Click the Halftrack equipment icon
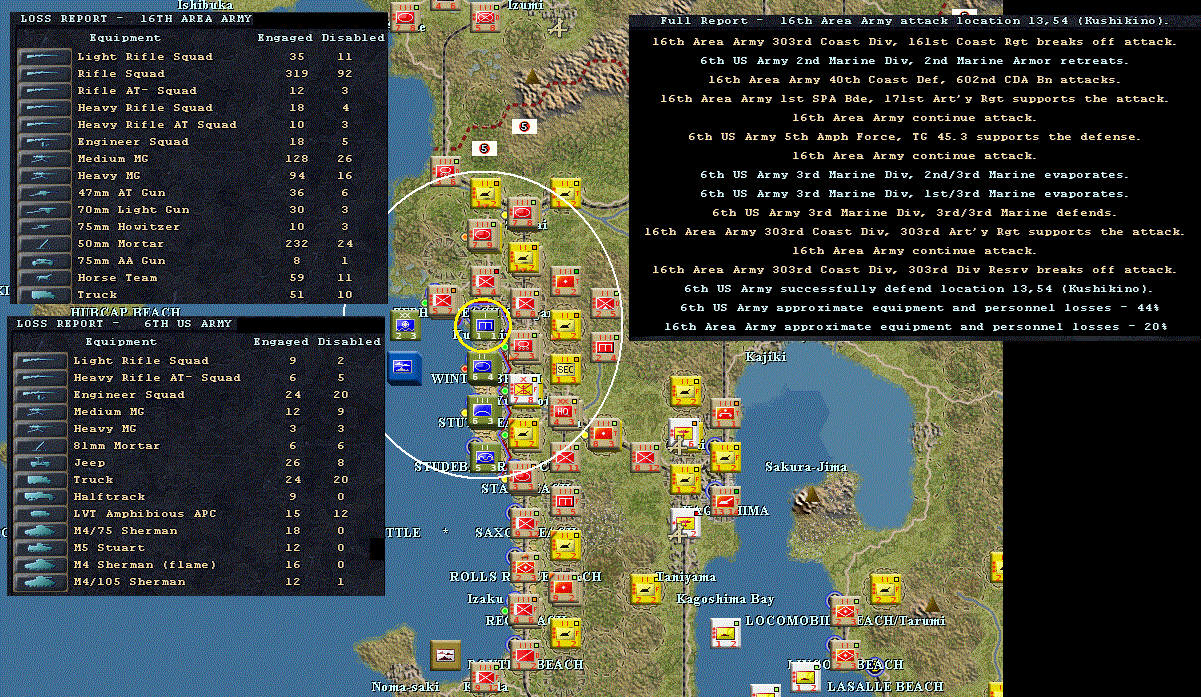 click(x=41, y=497)
